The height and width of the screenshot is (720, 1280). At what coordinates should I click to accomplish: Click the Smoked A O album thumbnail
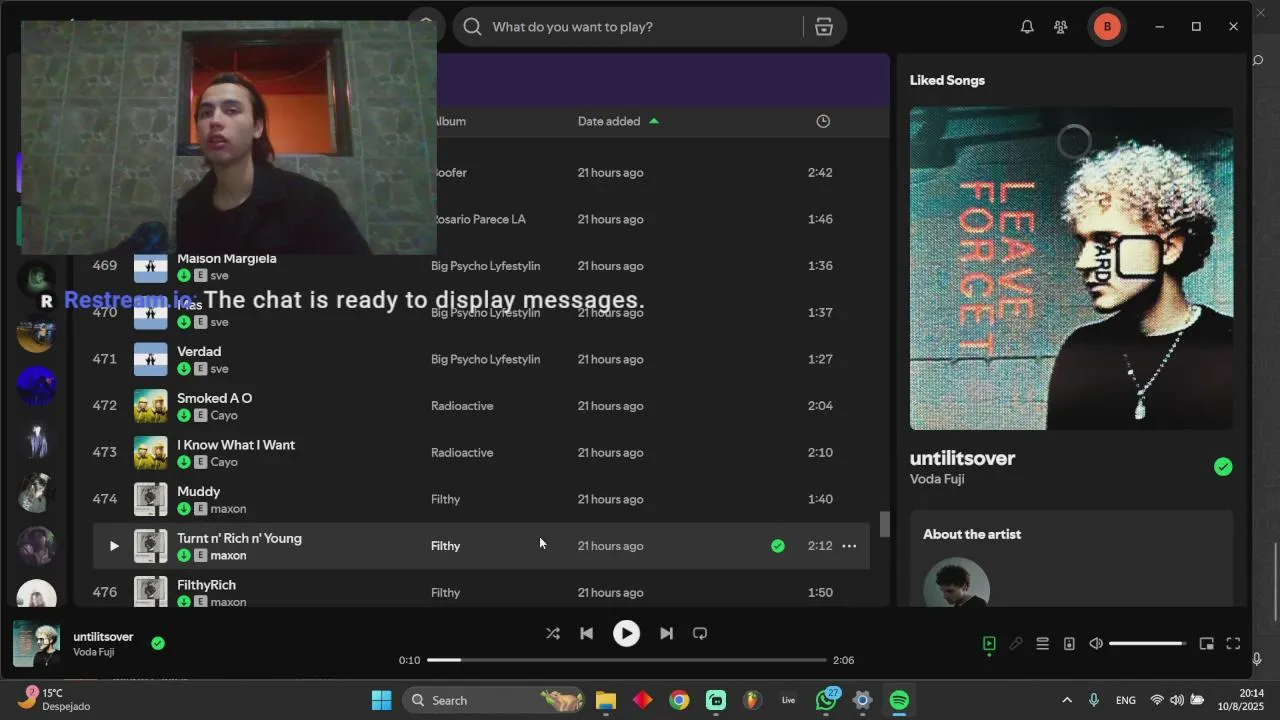pos(151,406)
